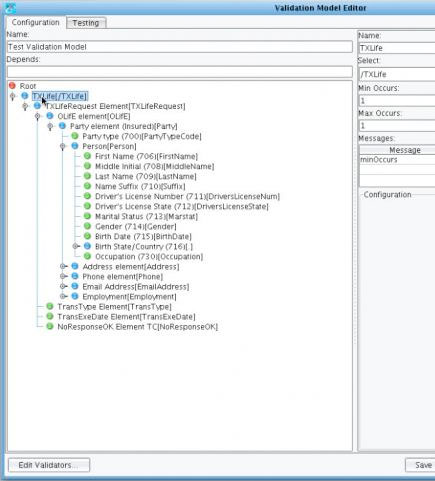Expand the Birth State/Country (716) node
Screen dimensions: 435x481
[76, 246]
